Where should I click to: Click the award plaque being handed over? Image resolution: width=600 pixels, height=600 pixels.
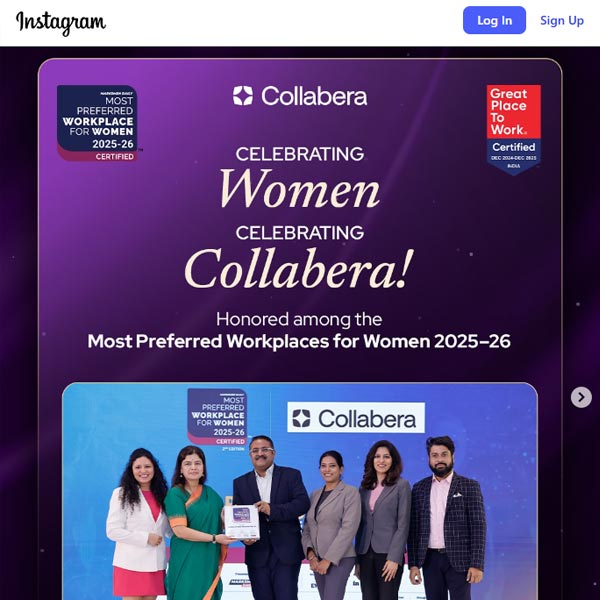point(242,522)
